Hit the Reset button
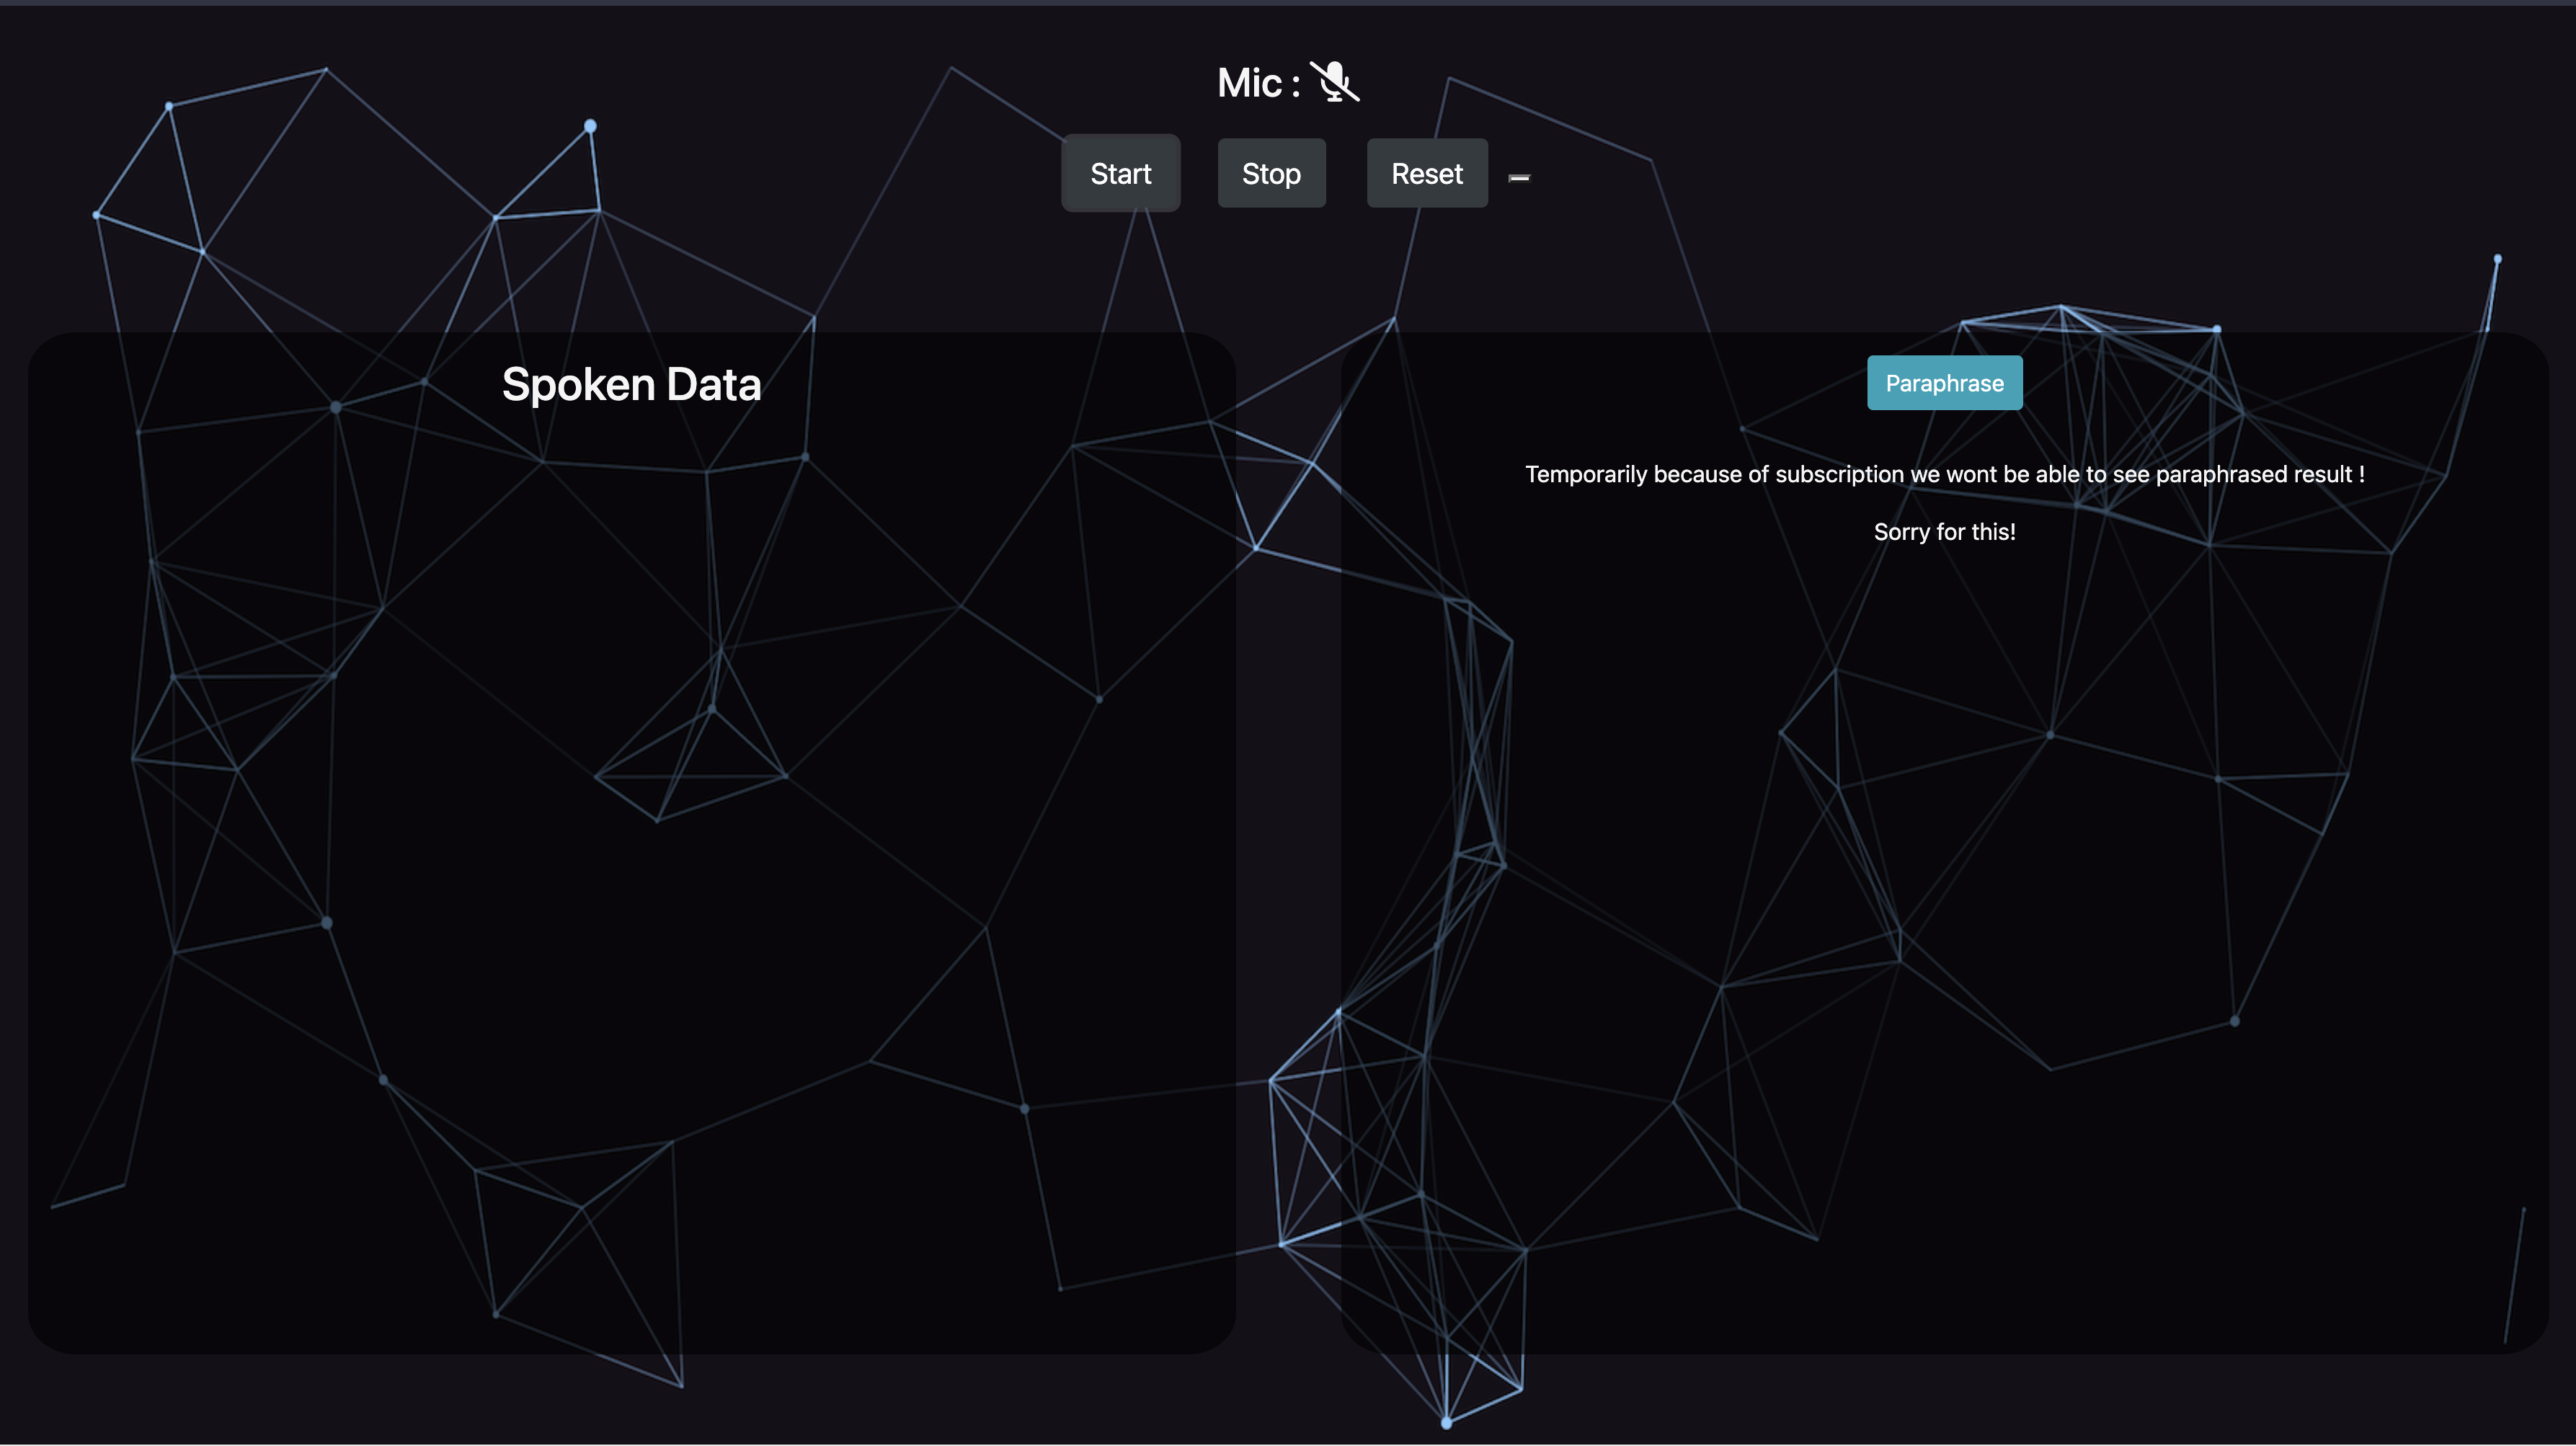Viewport: 2576px width, 1446px height. click(x=1426, y=174)
